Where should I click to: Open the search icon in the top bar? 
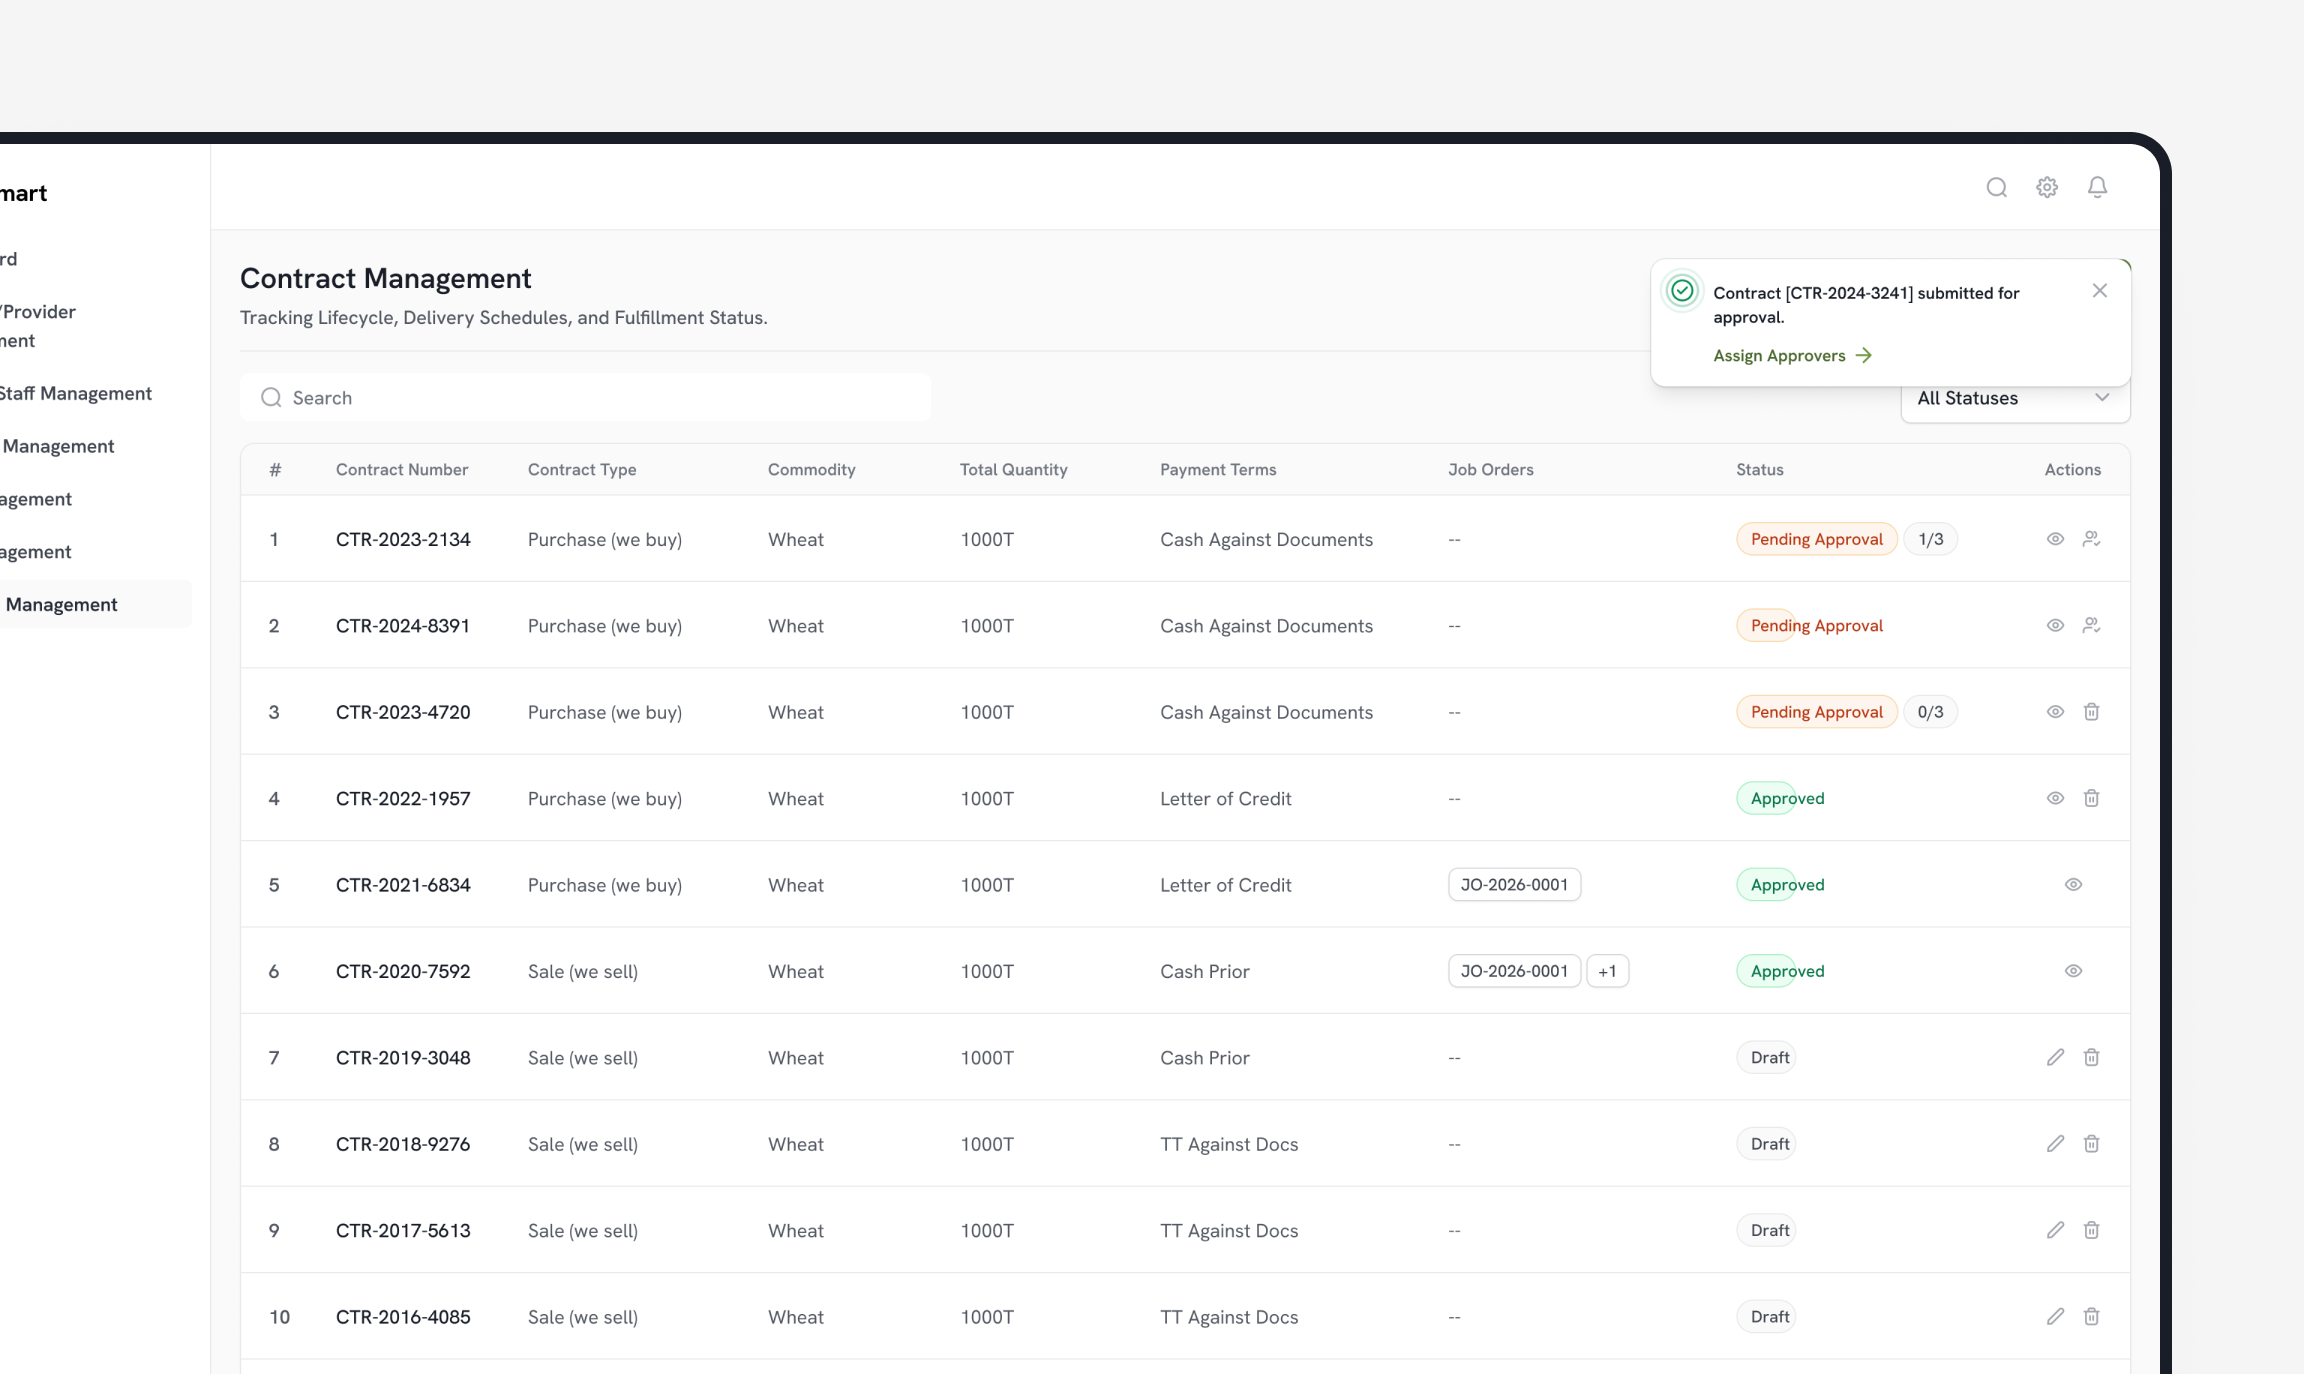click(1996, 188)
